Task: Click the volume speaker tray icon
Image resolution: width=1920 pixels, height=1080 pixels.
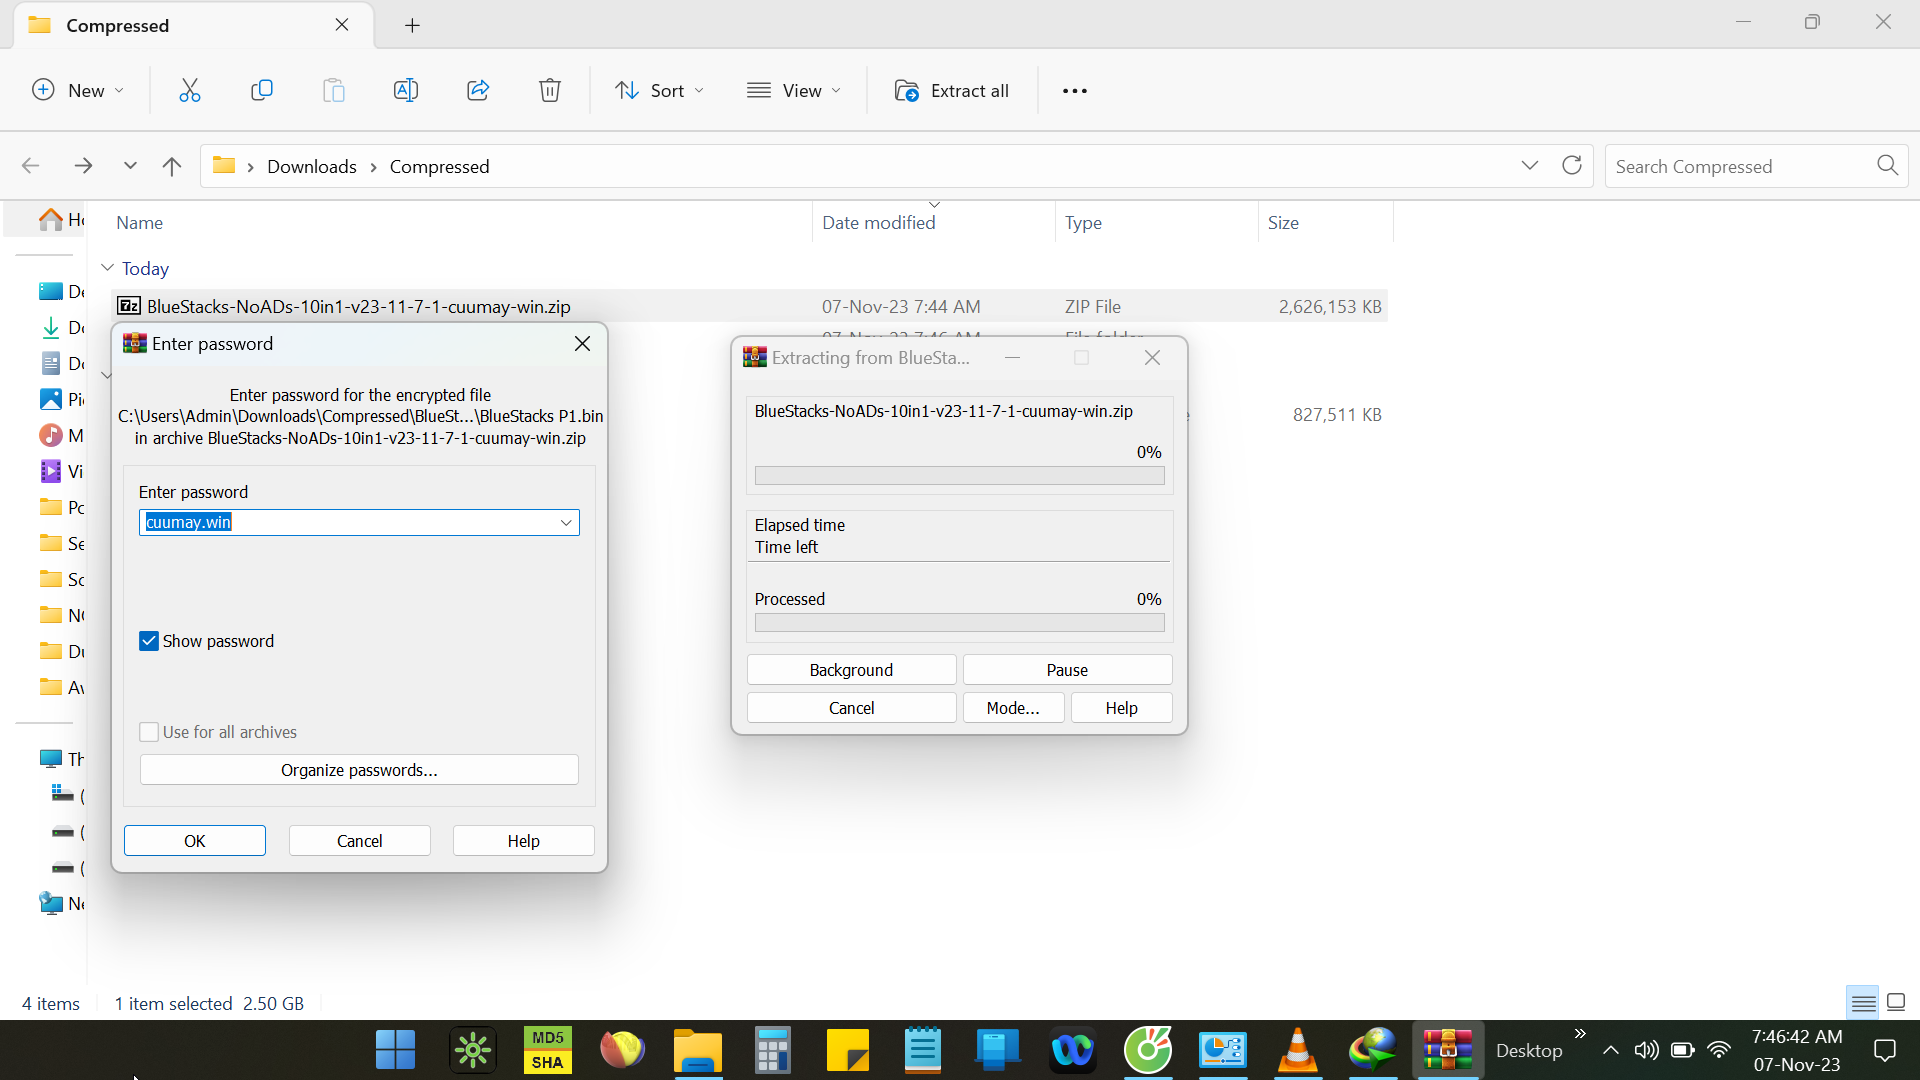Action: pos(1646,1050)
